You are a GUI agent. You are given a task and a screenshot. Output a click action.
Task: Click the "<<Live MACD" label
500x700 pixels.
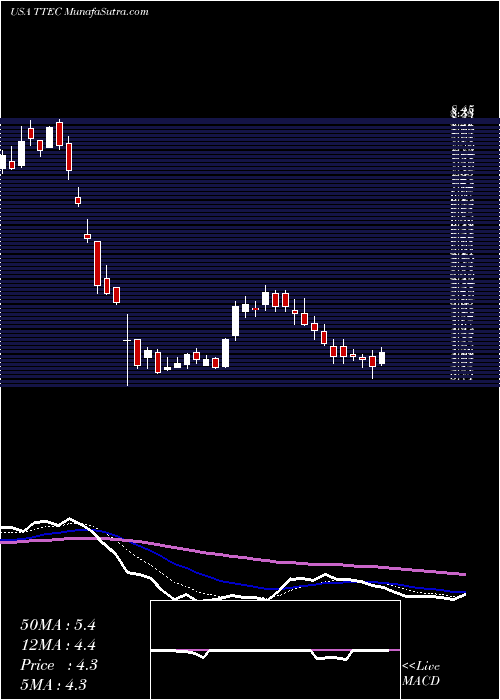point(421,674)
